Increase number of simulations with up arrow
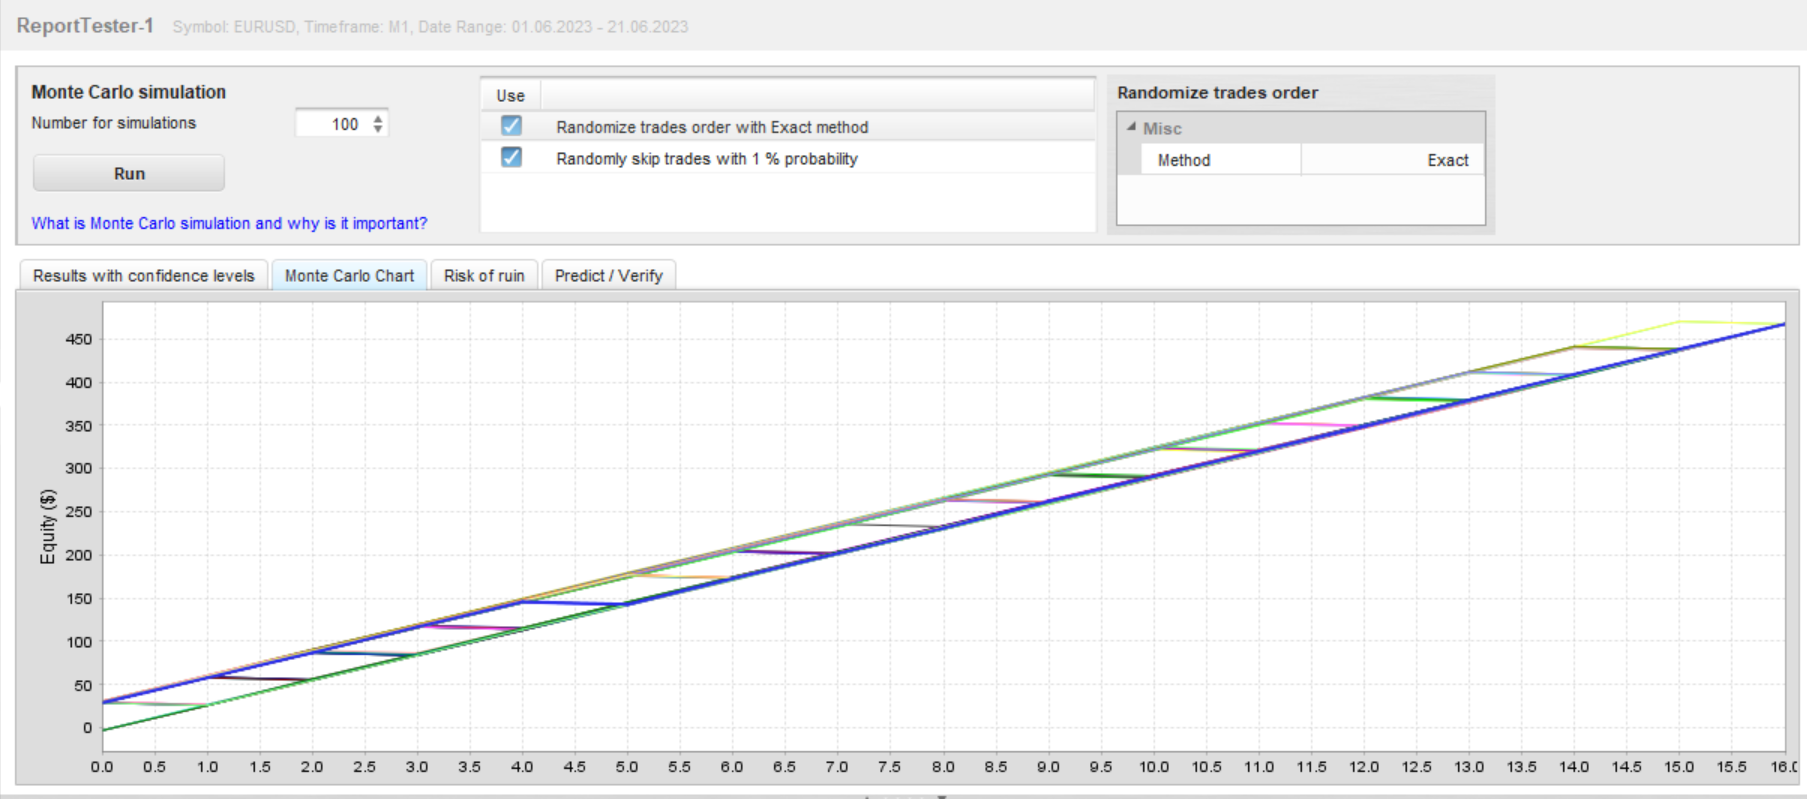 (x=378, y=118)
